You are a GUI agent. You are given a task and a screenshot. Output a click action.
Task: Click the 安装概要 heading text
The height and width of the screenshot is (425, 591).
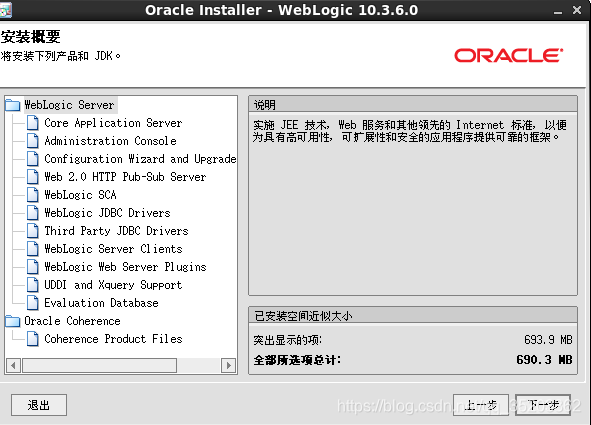tap(31, 37)
